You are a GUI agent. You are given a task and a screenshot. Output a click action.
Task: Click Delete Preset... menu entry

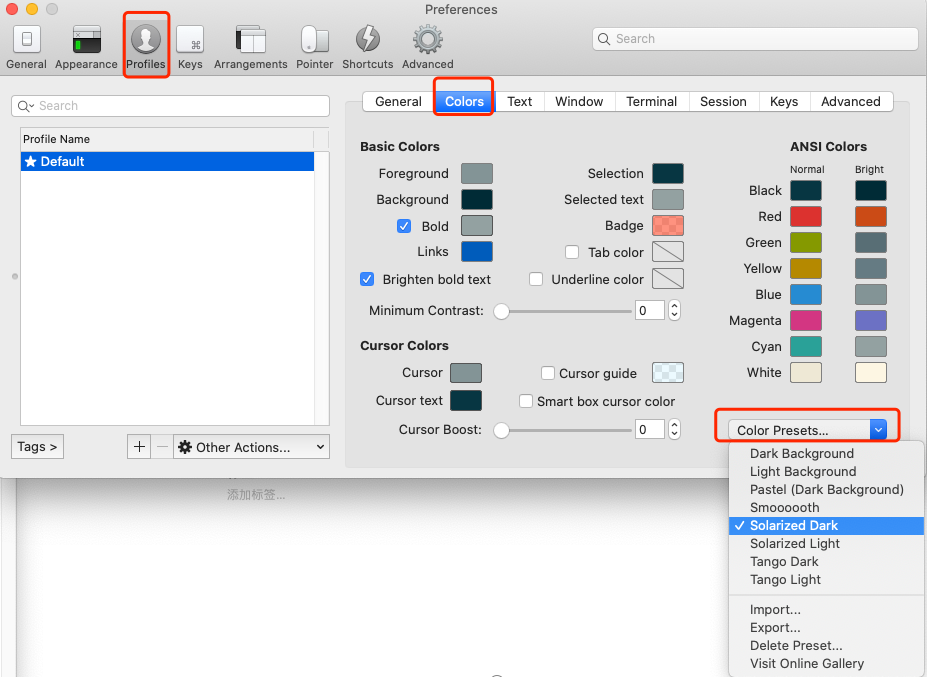pos(826,646)
